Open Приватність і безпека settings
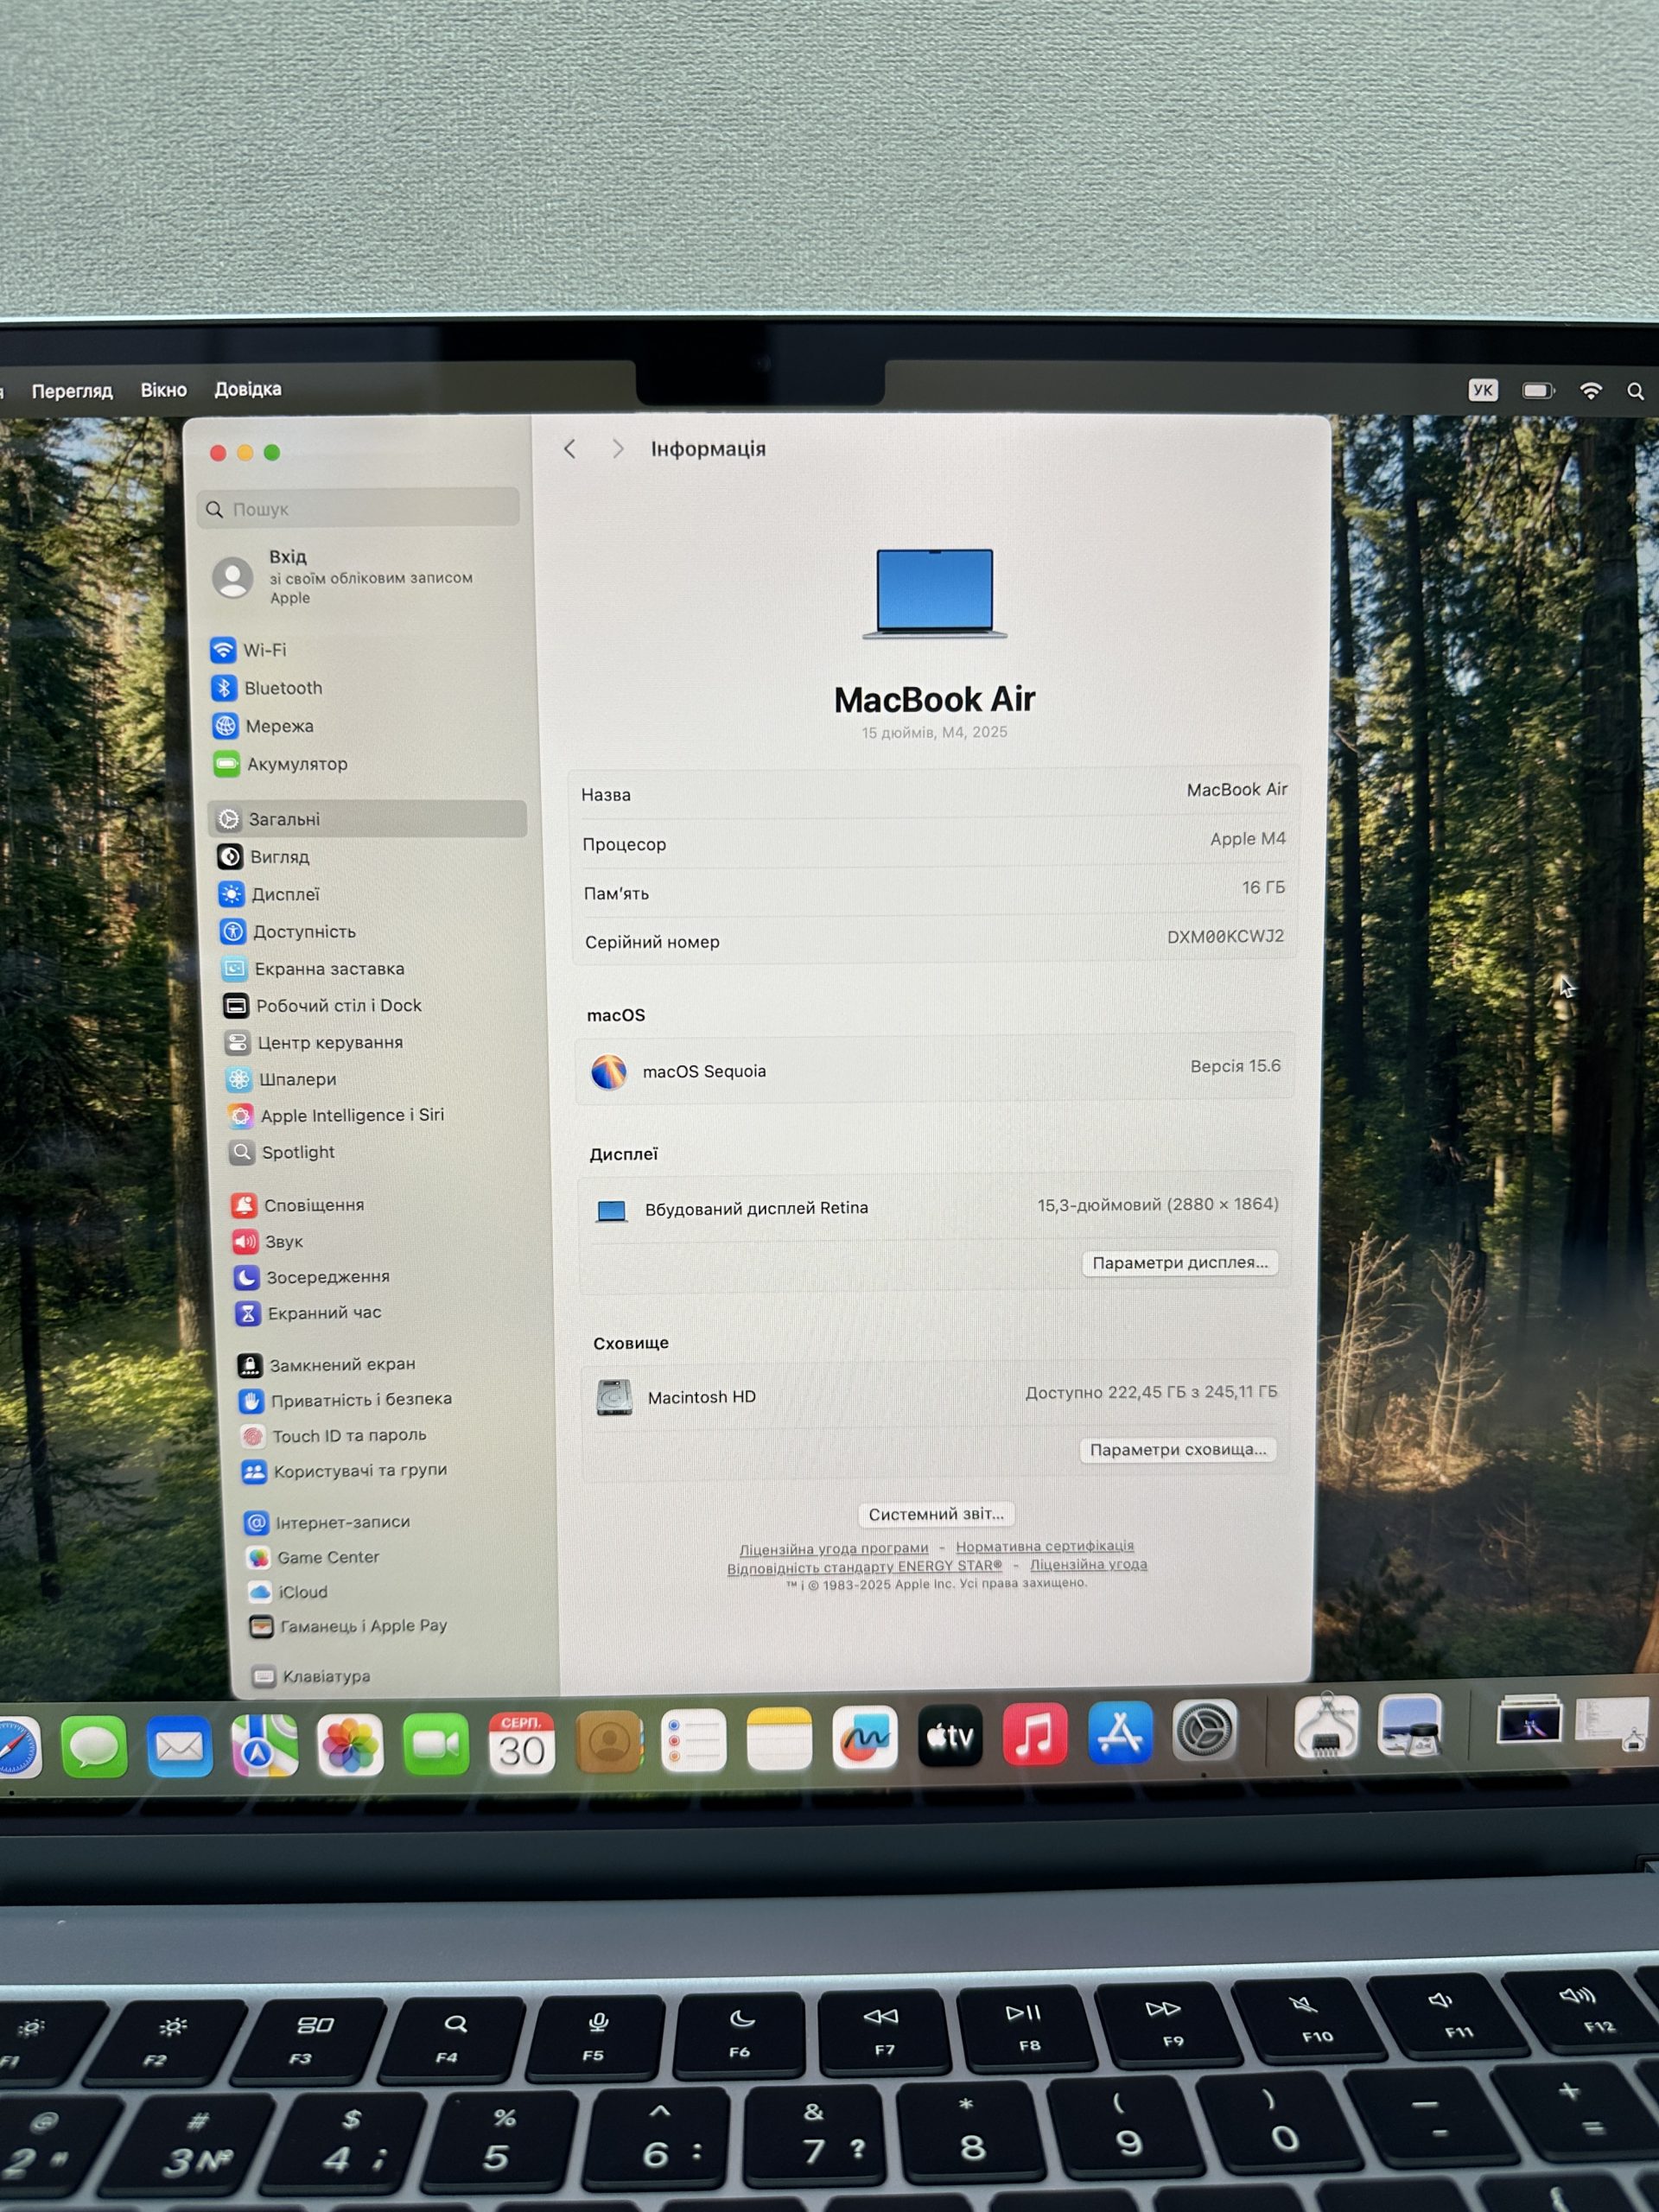 point(346,1400)
